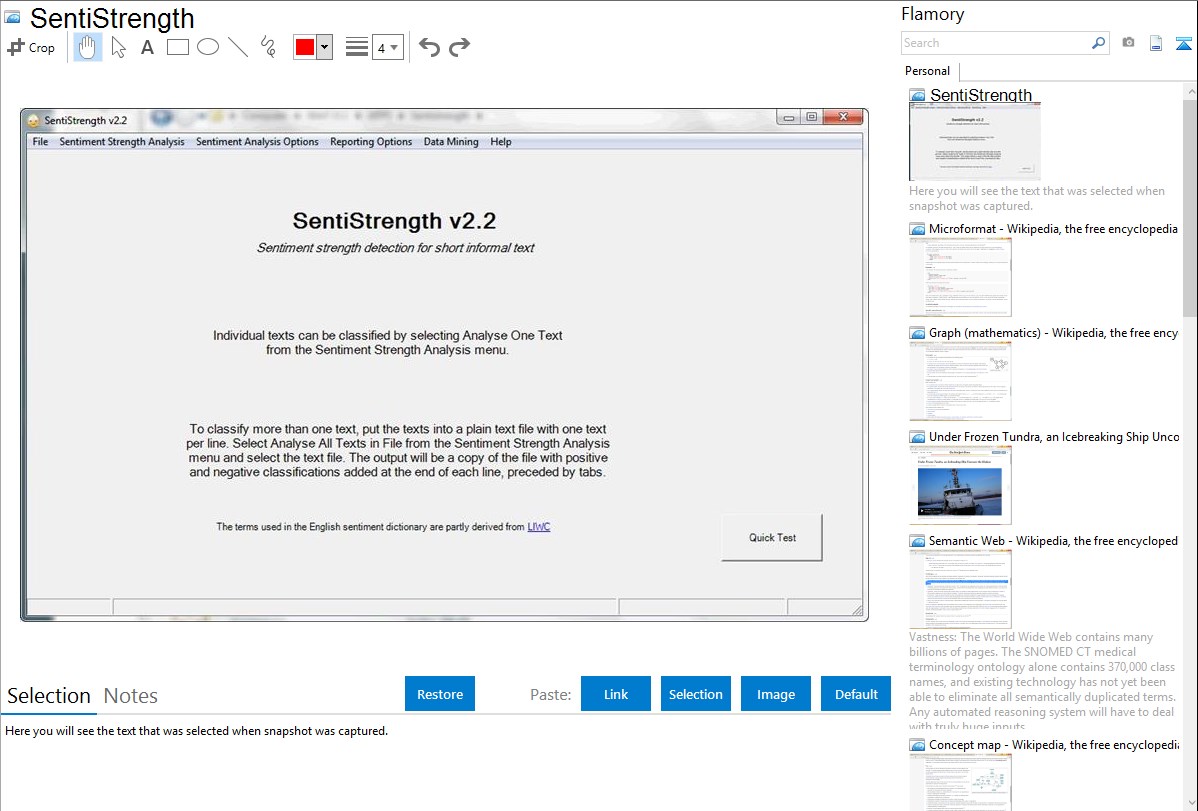Open the Semantic Web snapshot thumbnail
This screenshot has height=811, width=1198.
coord(960,589)
